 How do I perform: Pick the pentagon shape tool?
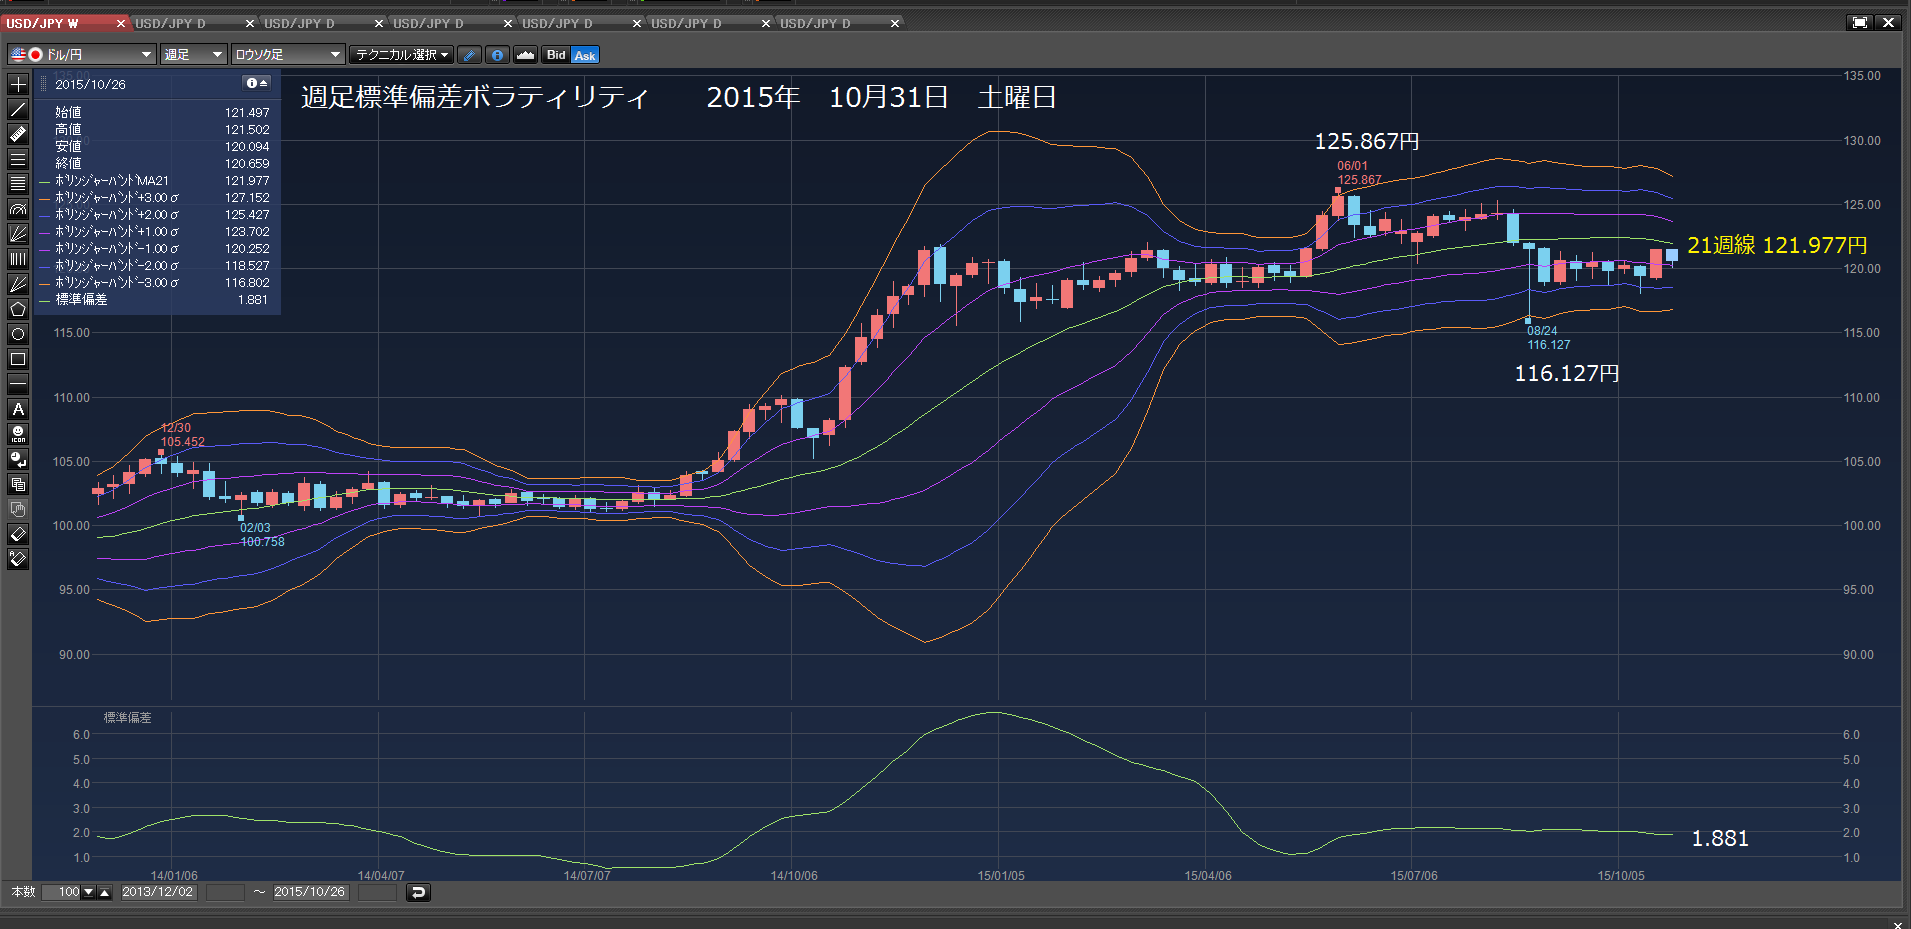(18, 309)
